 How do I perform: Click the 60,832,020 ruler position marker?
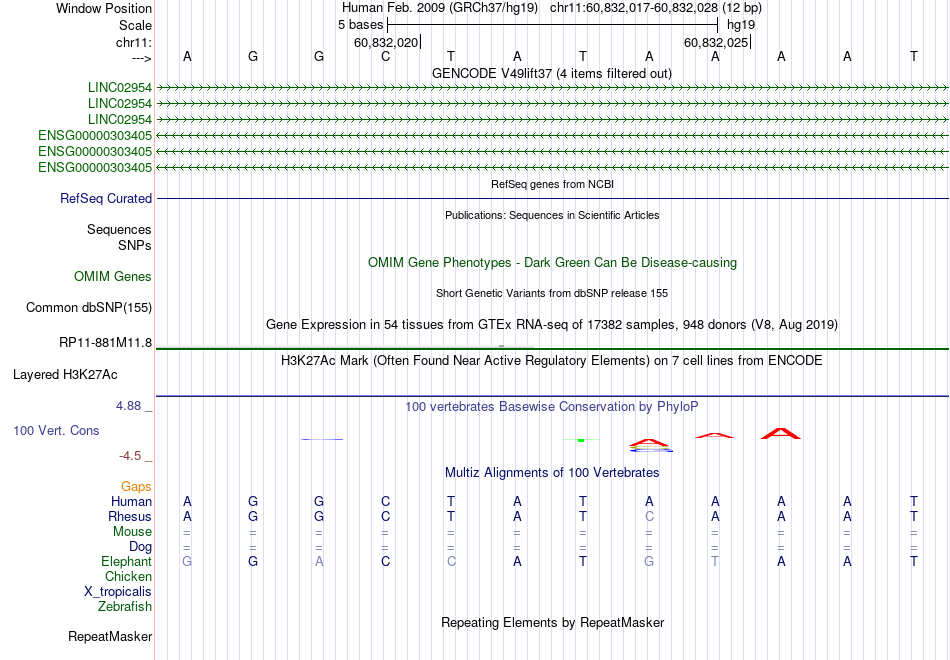click(386, 42)
